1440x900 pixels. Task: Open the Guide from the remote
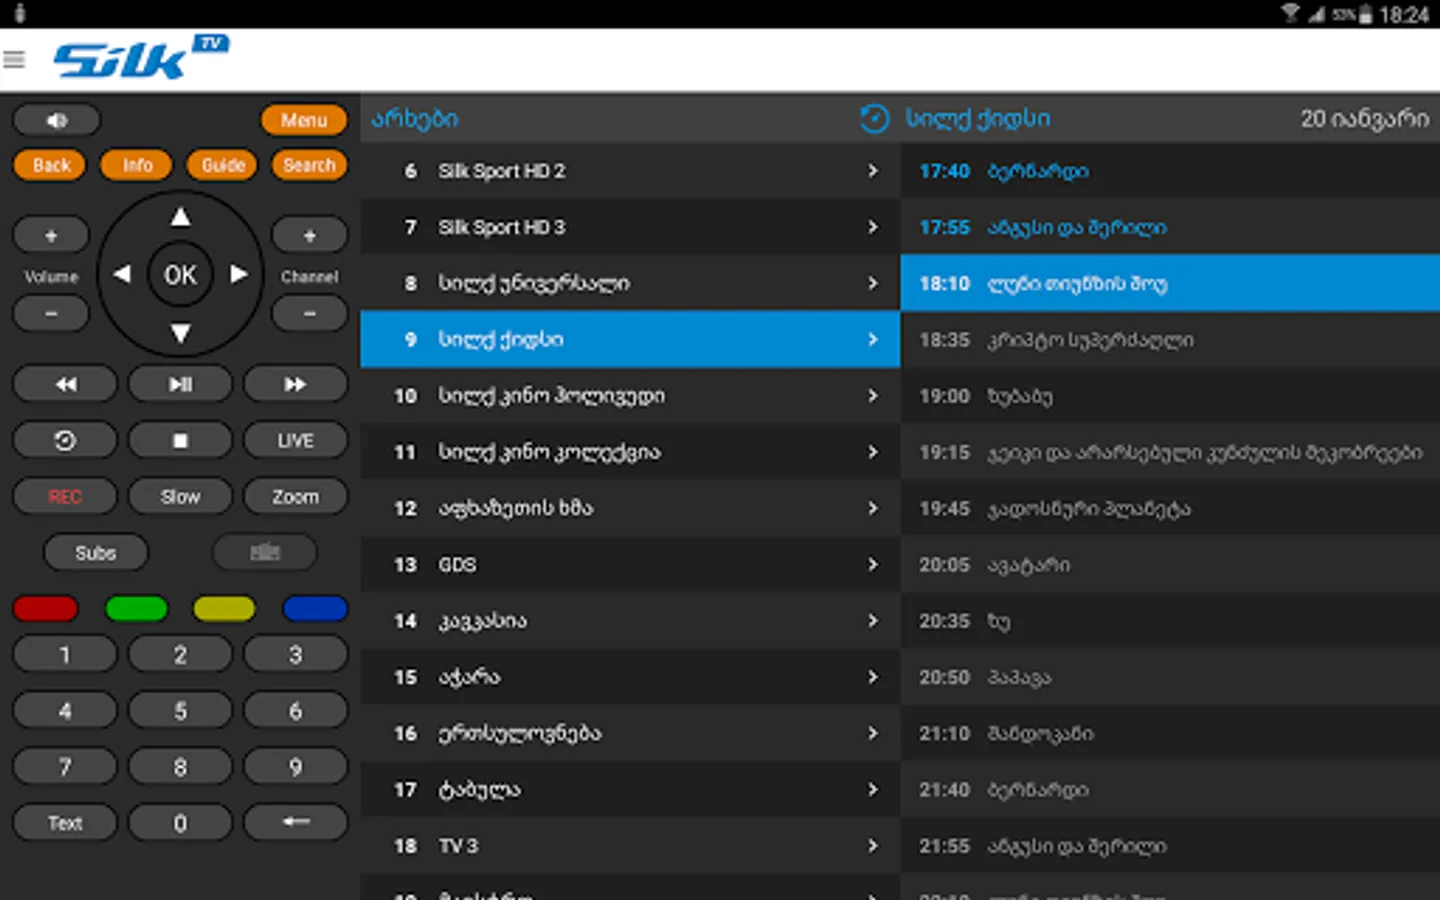223,165
